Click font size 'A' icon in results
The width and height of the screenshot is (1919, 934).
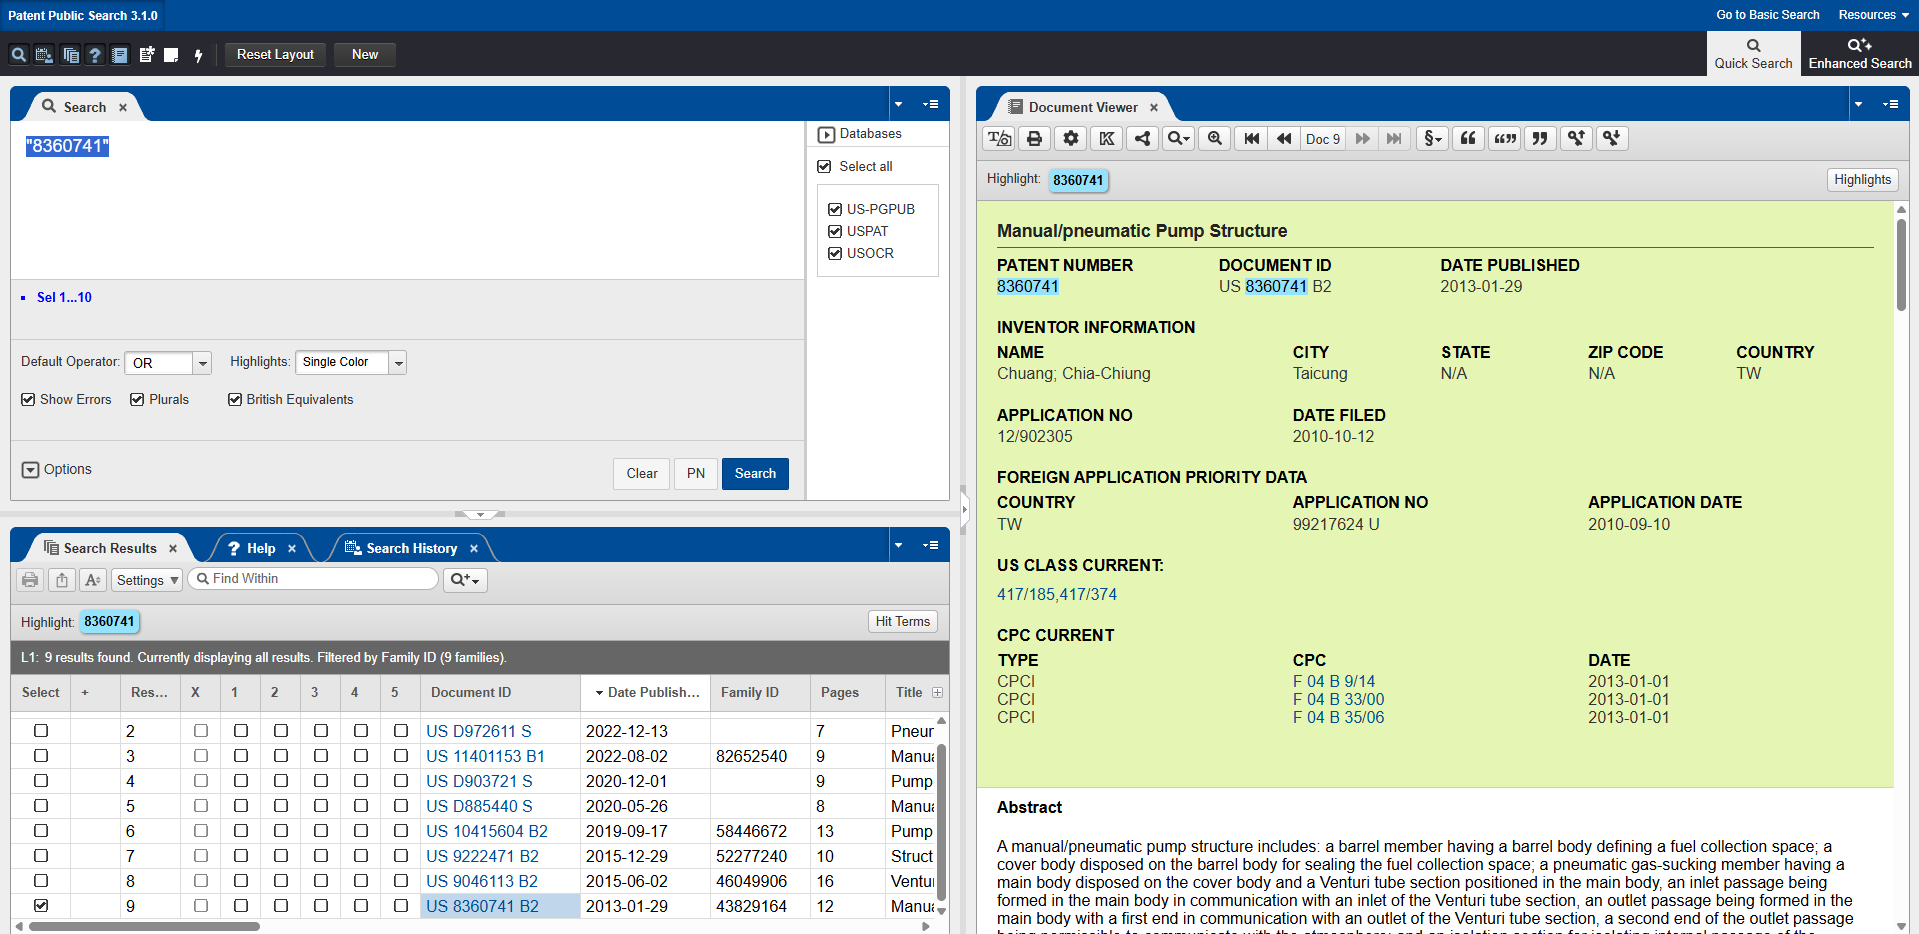tap(93, 580)
